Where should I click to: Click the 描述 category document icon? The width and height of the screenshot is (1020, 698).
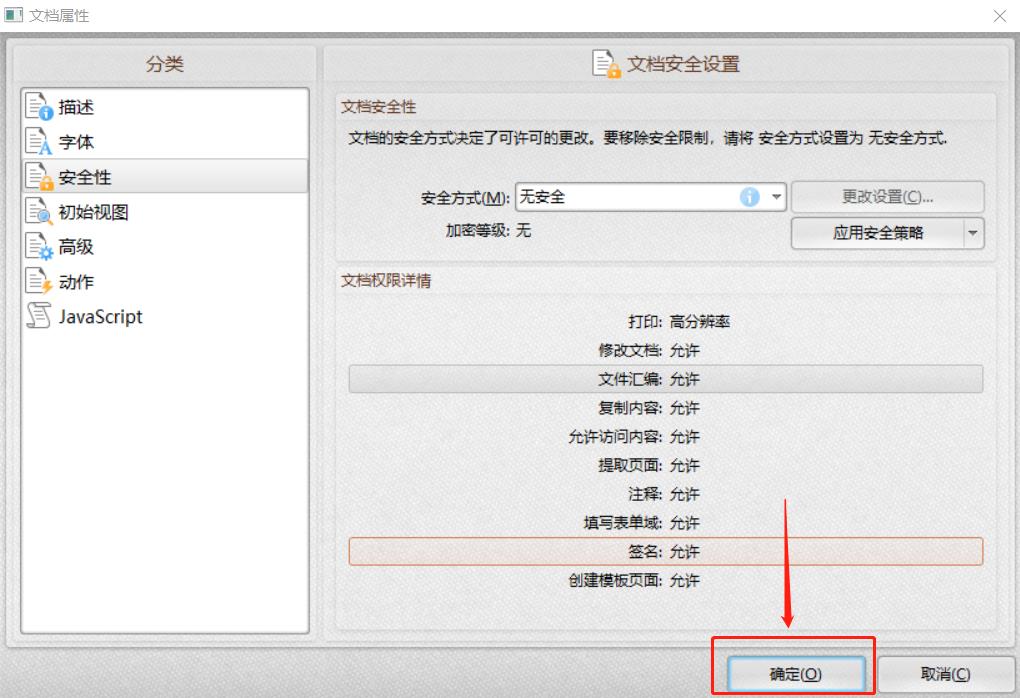(x=38, y=107)
